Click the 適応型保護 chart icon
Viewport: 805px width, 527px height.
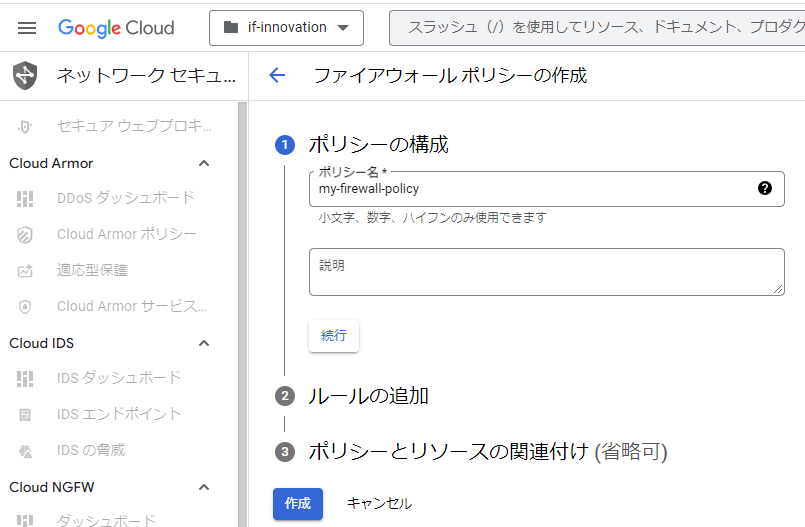[25, 270]
